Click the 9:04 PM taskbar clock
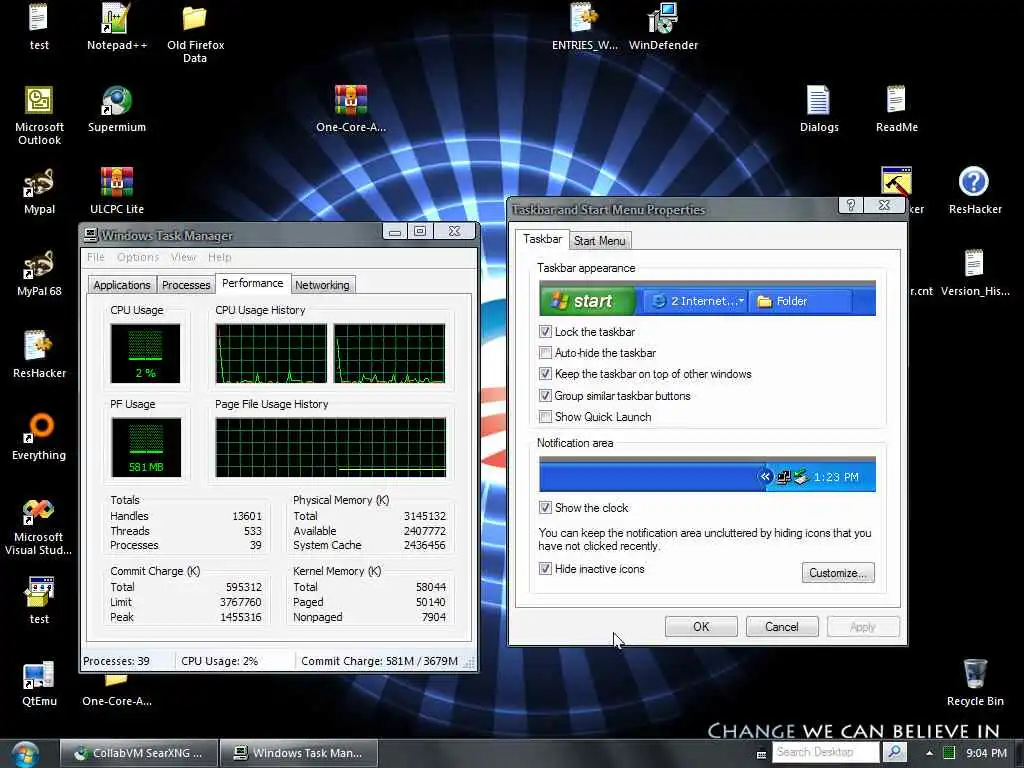Screen dimensions: 1024x768 point(986,753)
